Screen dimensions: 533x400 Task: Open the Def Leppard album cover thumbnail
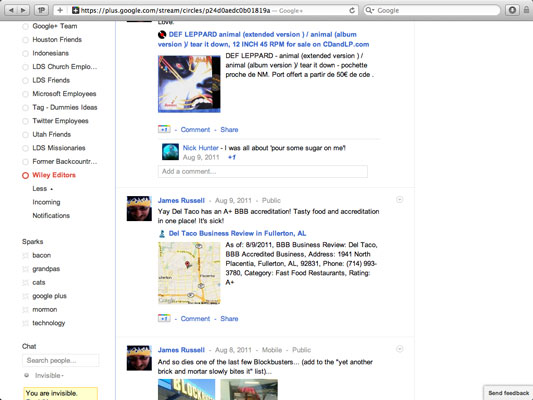pyautogui.click(x=189, y=84)
